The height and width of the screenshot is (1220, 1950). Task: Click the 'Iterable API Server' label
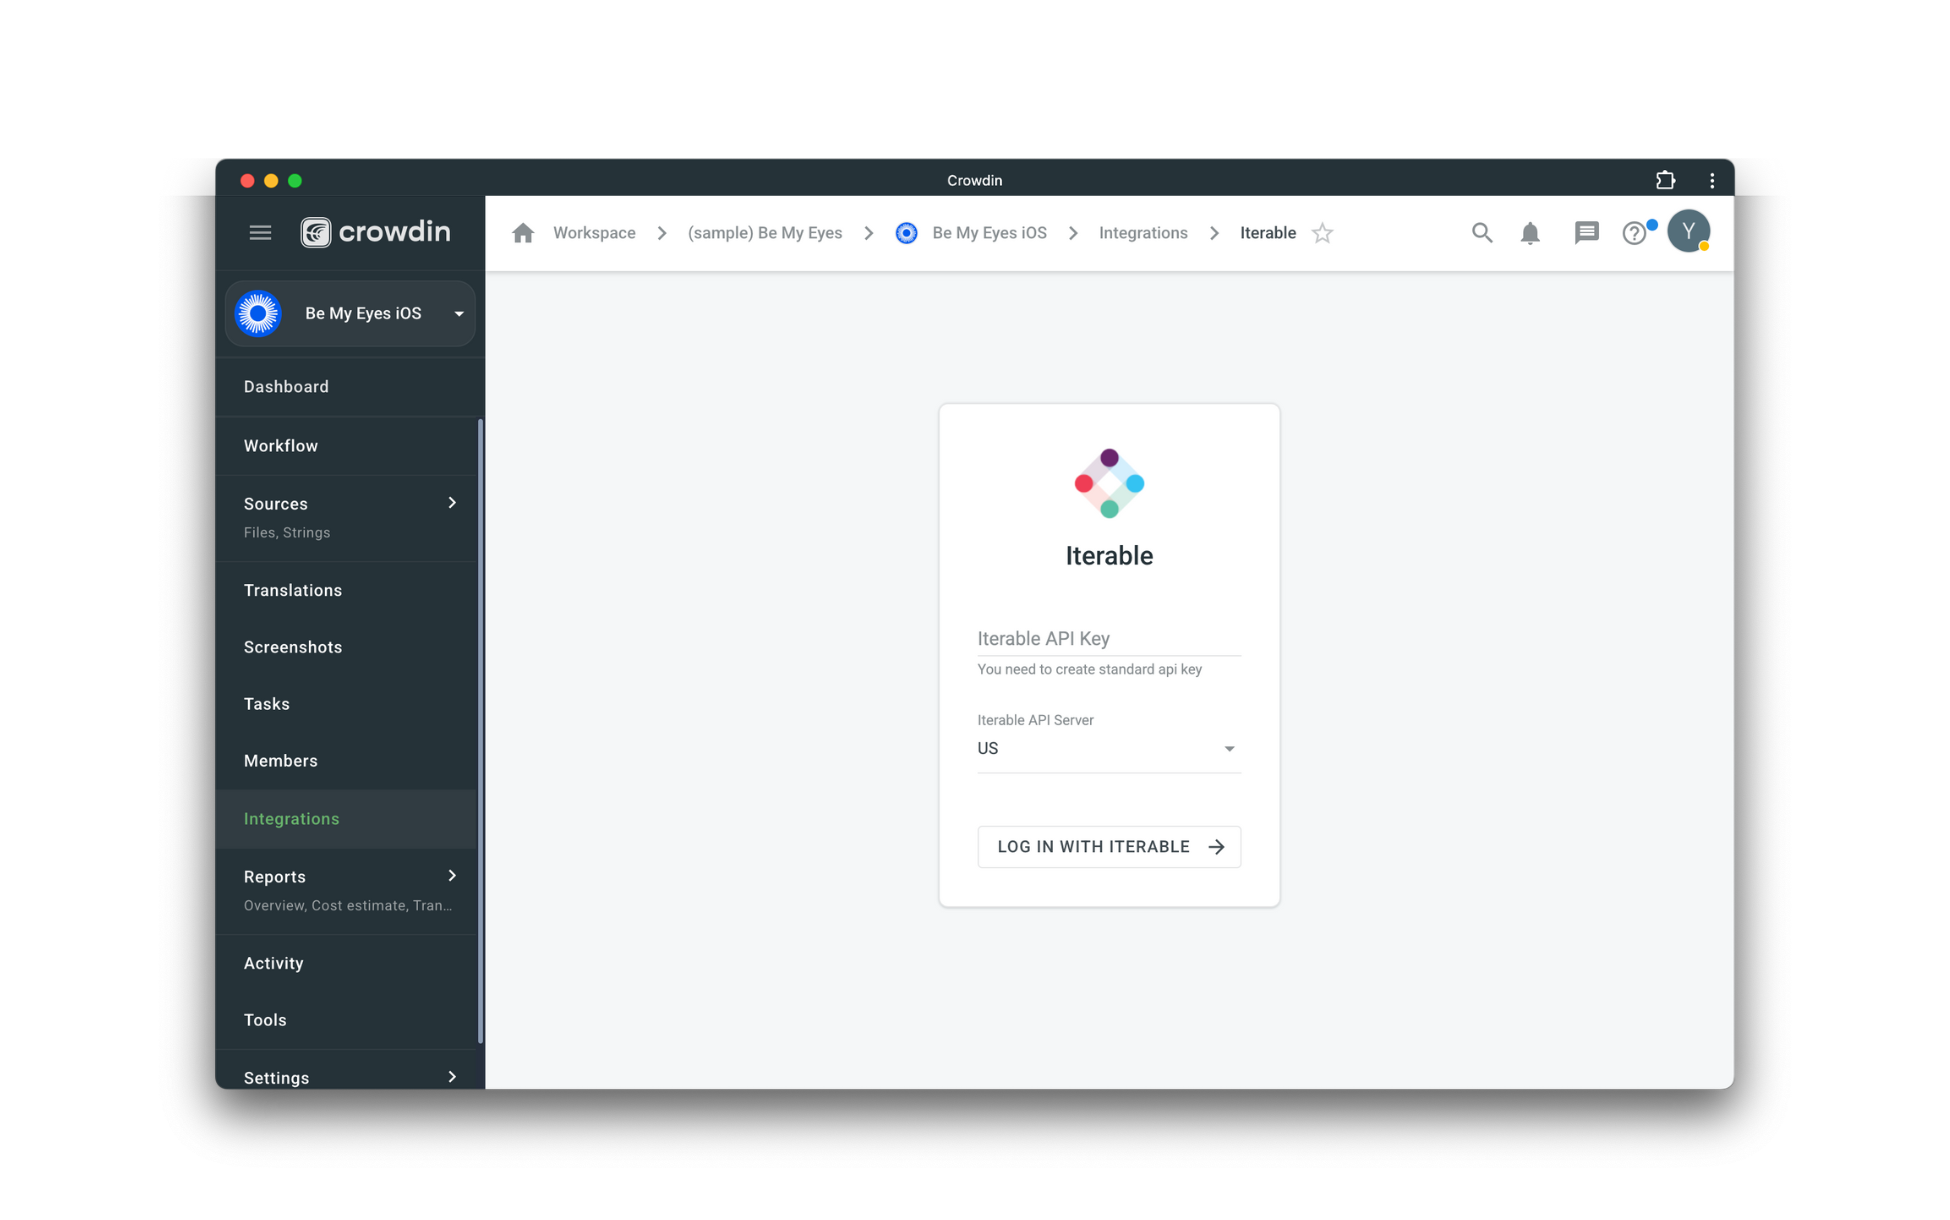(1035, 720)
